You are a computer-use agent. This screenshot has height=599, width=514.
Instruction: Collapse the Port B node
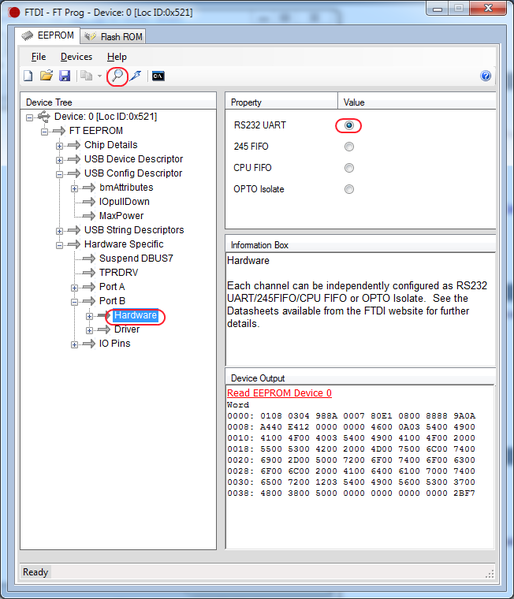pos(74,302)
